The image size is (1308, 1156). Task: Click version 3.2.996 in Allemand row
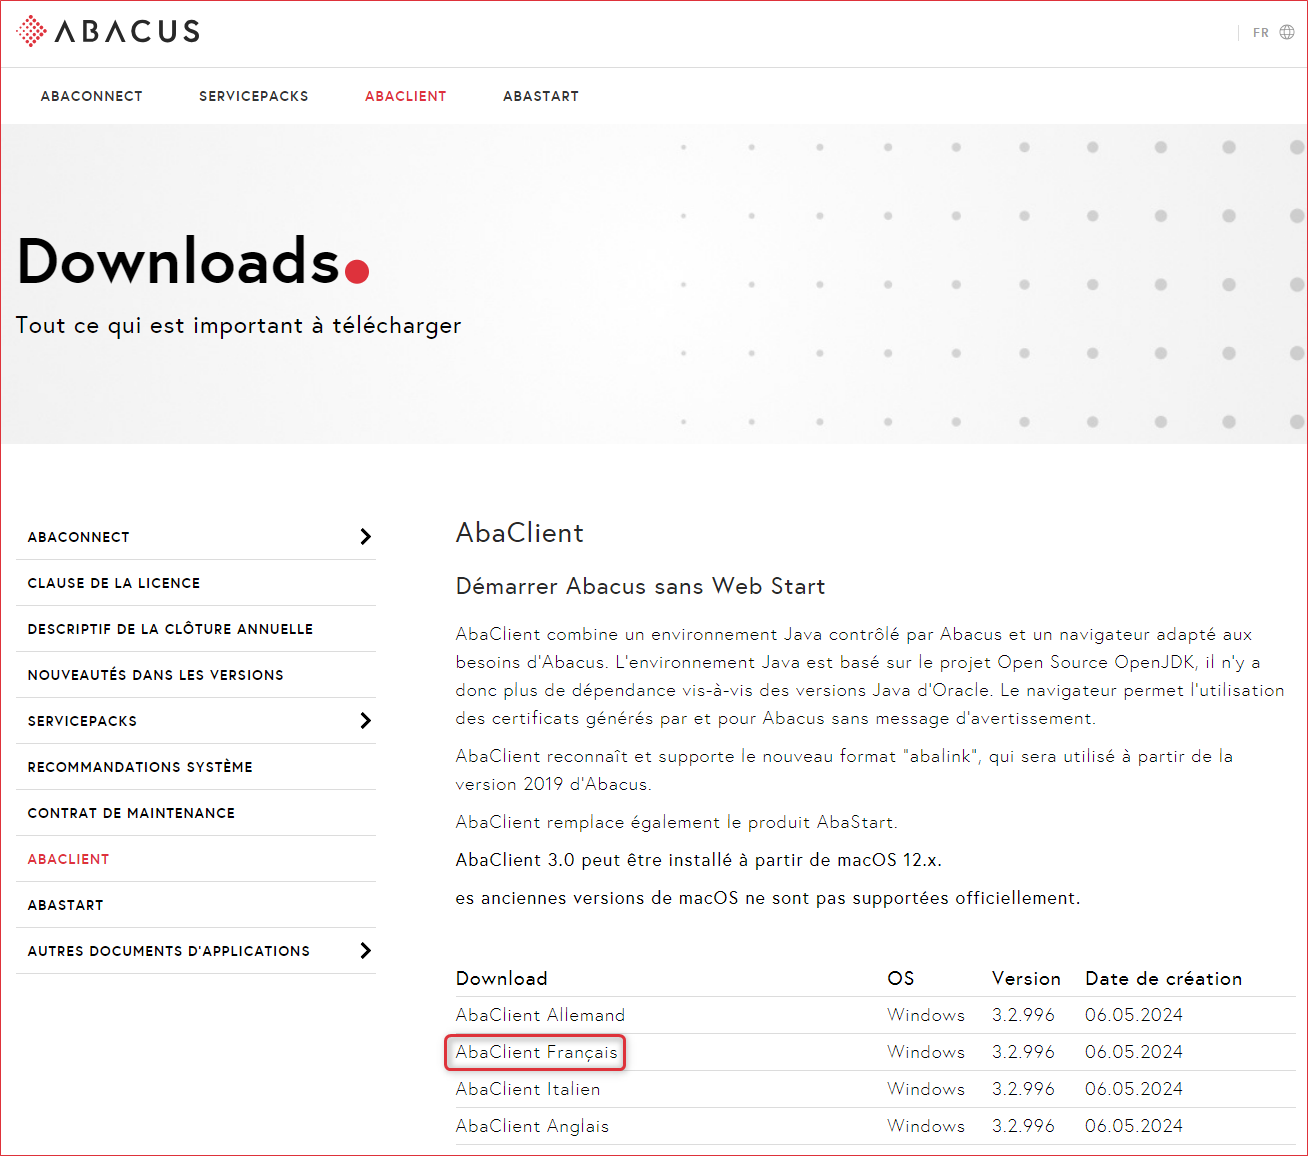[x=1023, y=1015]
